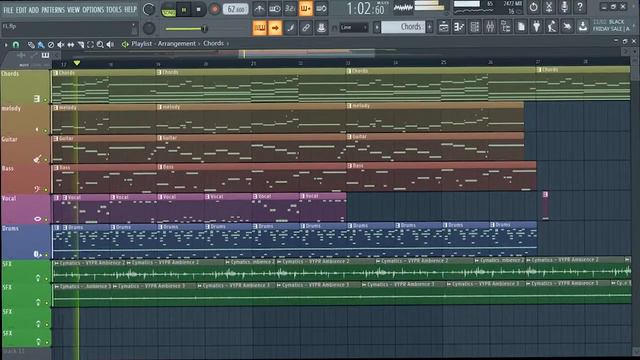Click the microphone audio recording icon
Viewport: 640px width, 360px height.
coord(564,7)
